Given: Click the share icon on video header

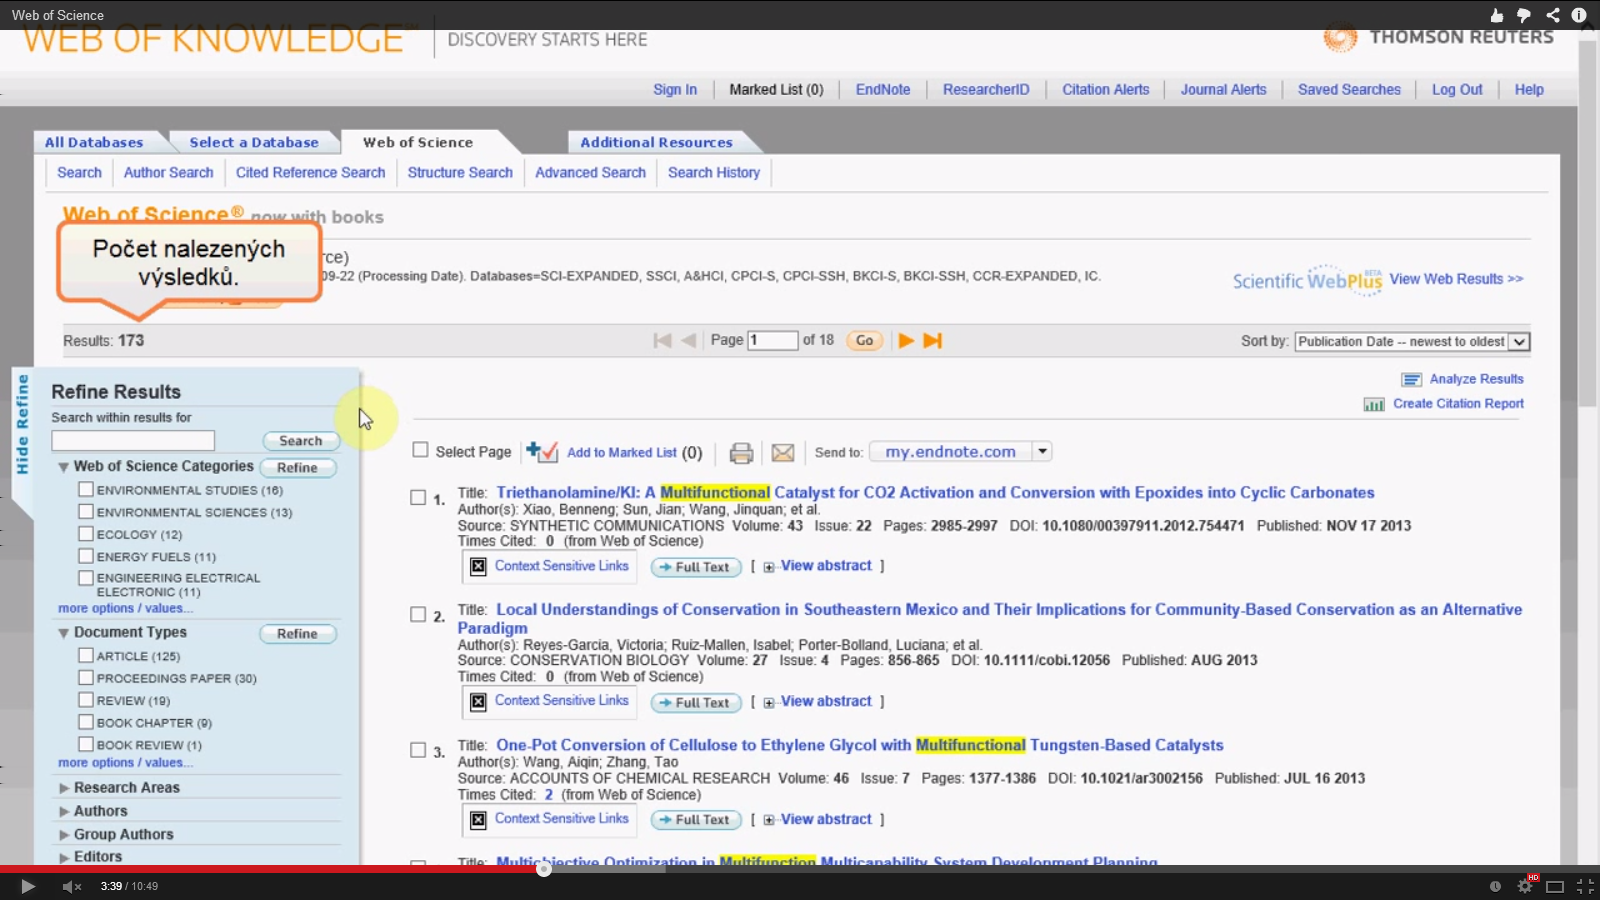Looking at the screenshot, I should [x=1552, y=15].
